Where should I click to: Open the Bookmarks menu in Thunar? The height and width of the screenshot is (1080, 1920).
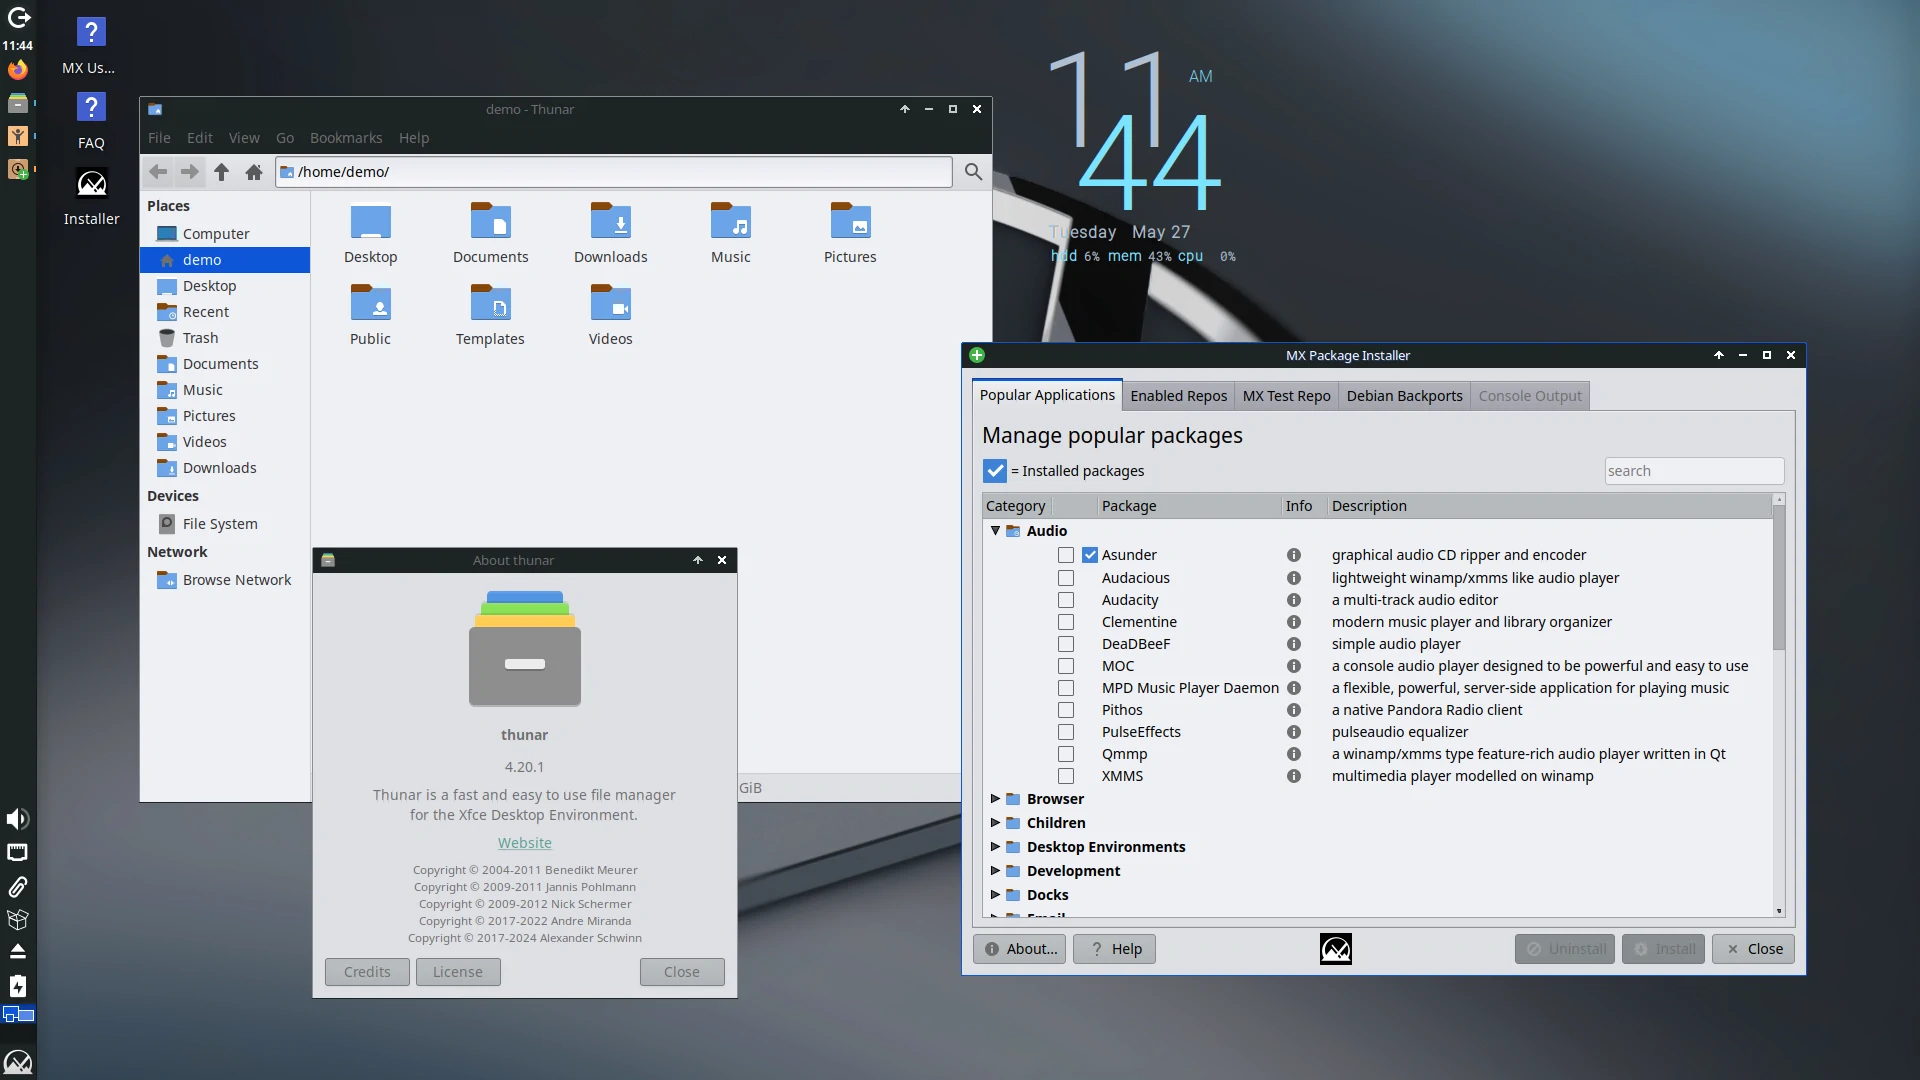(x=346, y=138)
